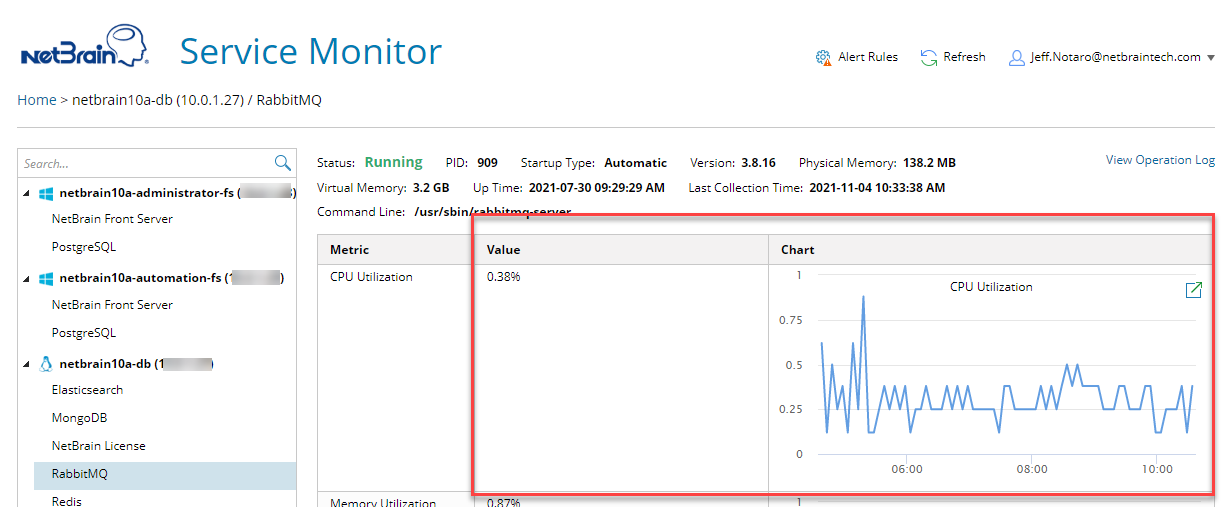The image size is (1224, 507).
Task: Select NetBrain License service
Action: click(98, 446)
